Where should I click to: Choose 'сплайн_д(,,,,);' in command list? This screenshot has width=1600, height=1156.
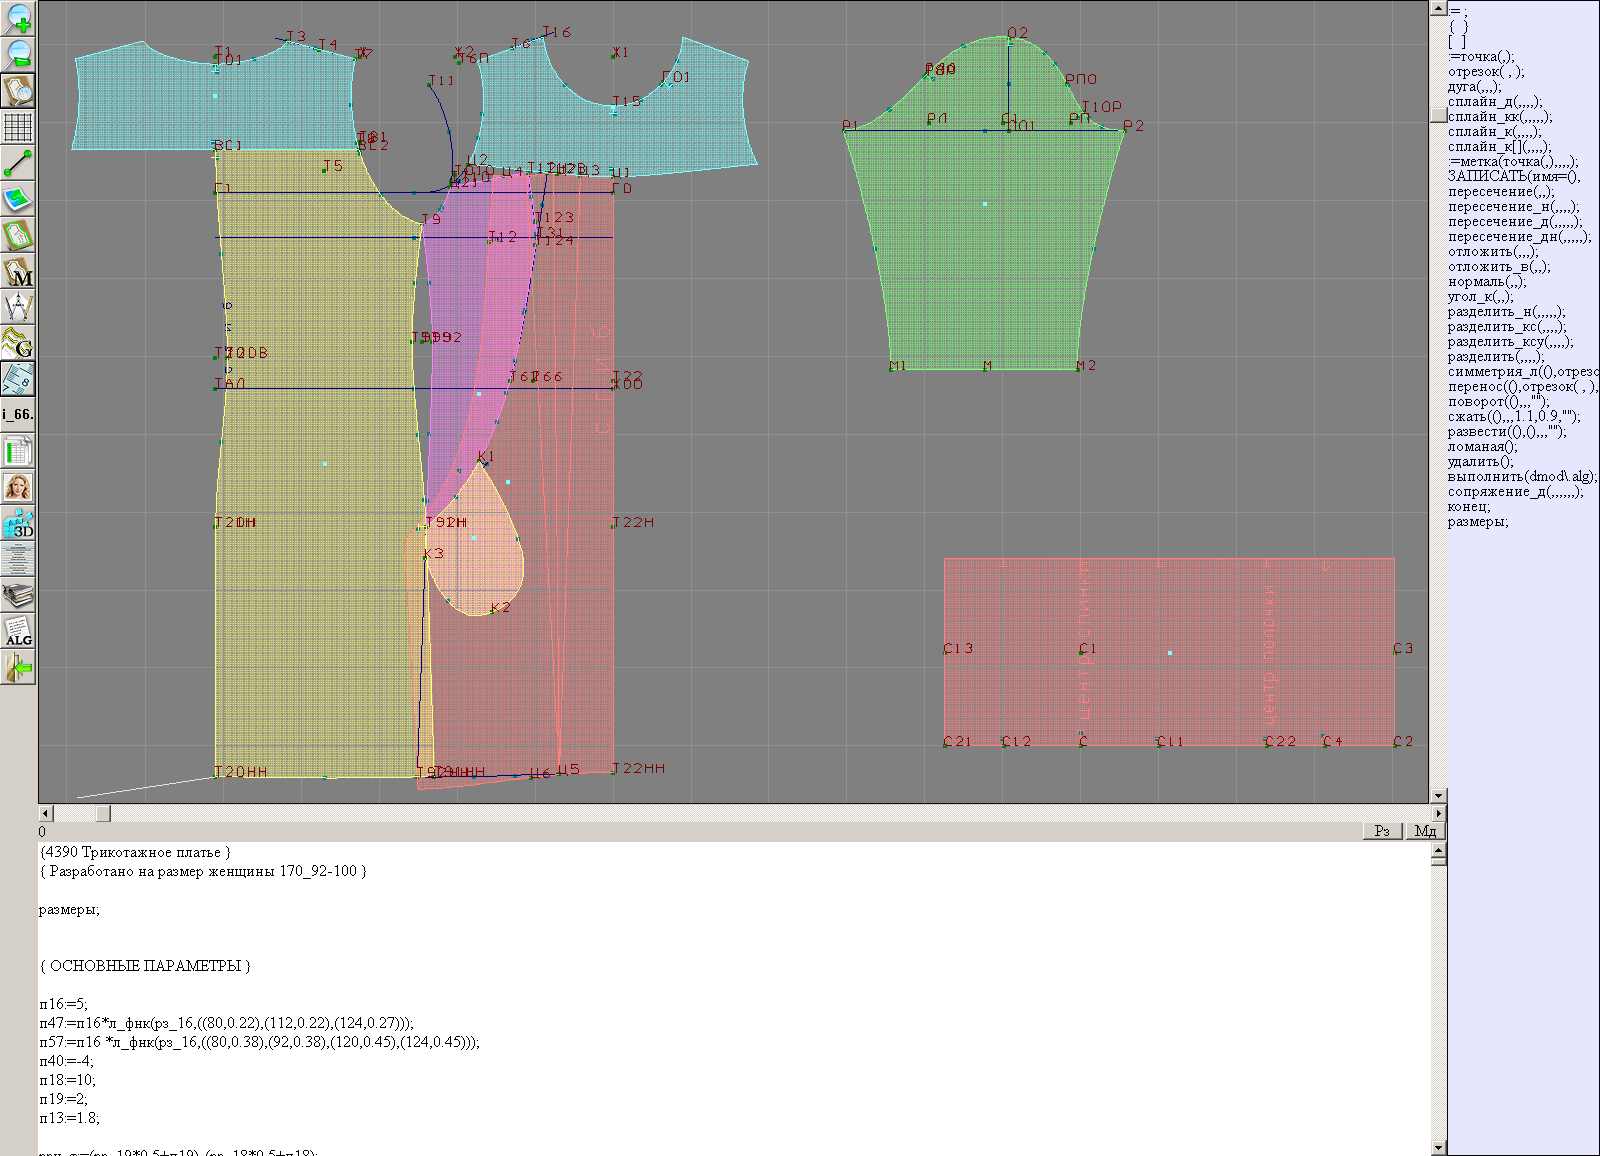(1495, 102)
